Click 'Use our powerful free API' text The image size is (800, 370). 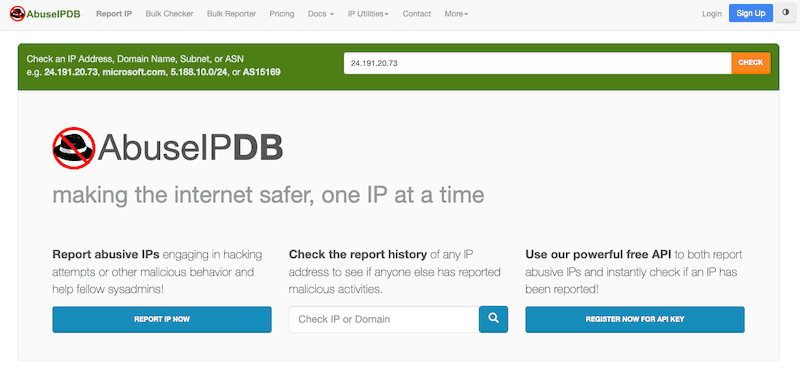pos(598,254)
